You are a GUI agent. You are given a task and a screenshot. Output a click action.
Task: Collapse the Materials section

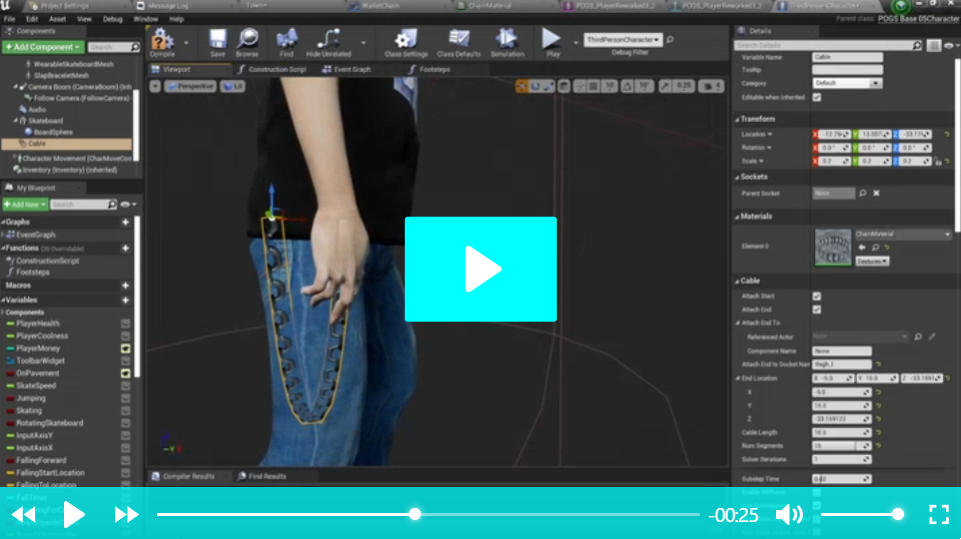tap(737, 216)
